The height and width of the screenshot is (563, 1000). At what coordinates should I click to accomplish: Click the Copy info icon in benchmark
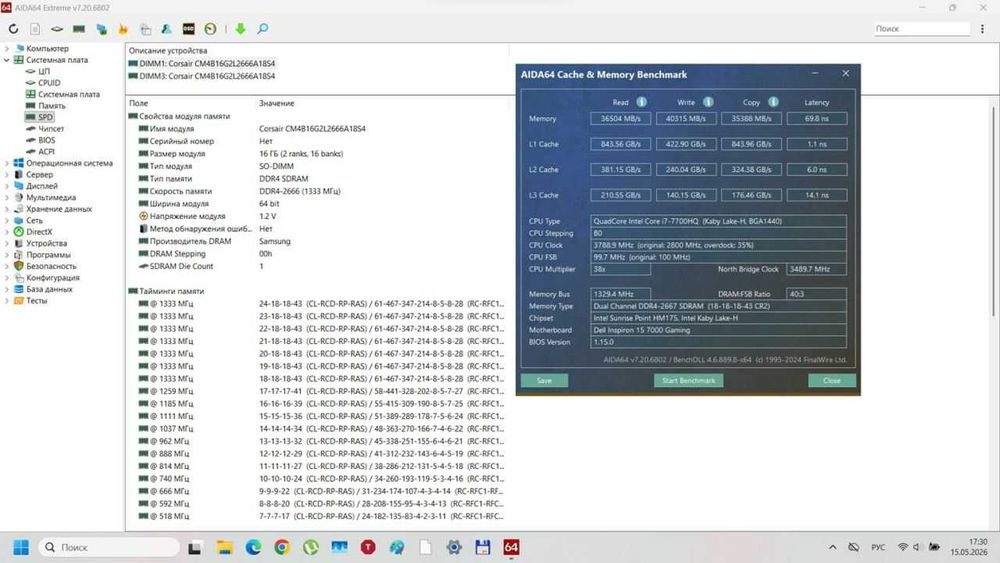point(773,102)
